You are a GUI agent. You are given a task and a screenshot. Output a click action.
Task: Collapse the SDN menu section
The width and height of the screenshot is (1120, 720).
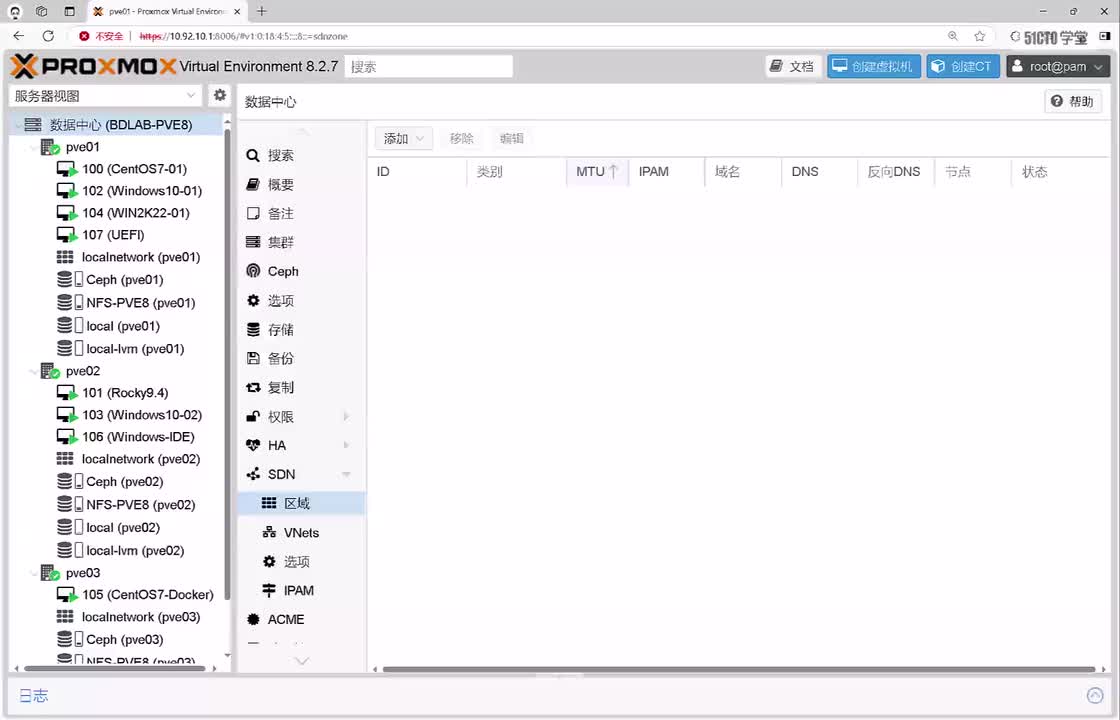pos(346,475)
